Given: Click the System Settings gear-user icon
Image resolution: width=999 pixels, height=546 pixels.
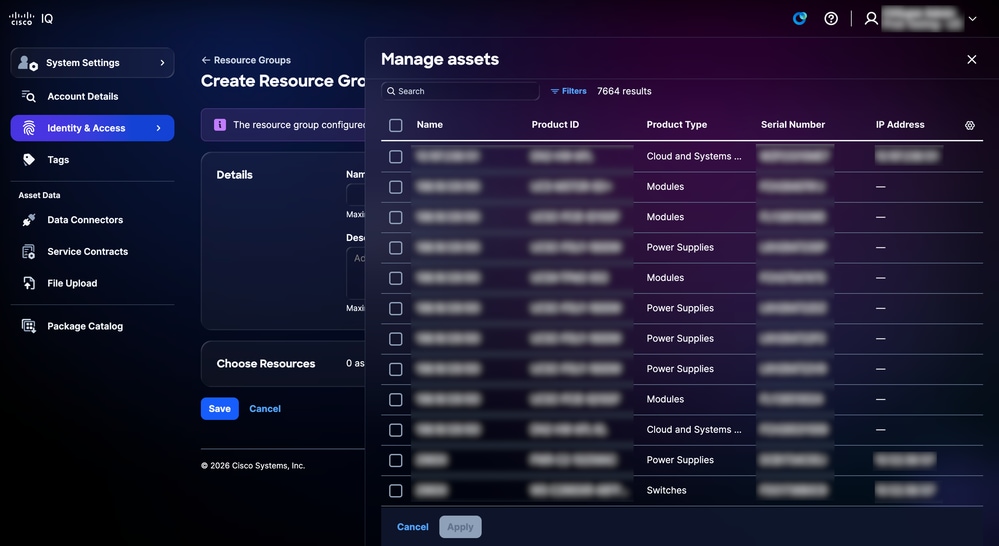Looking at the screenshot, I should tap(28, 62).
